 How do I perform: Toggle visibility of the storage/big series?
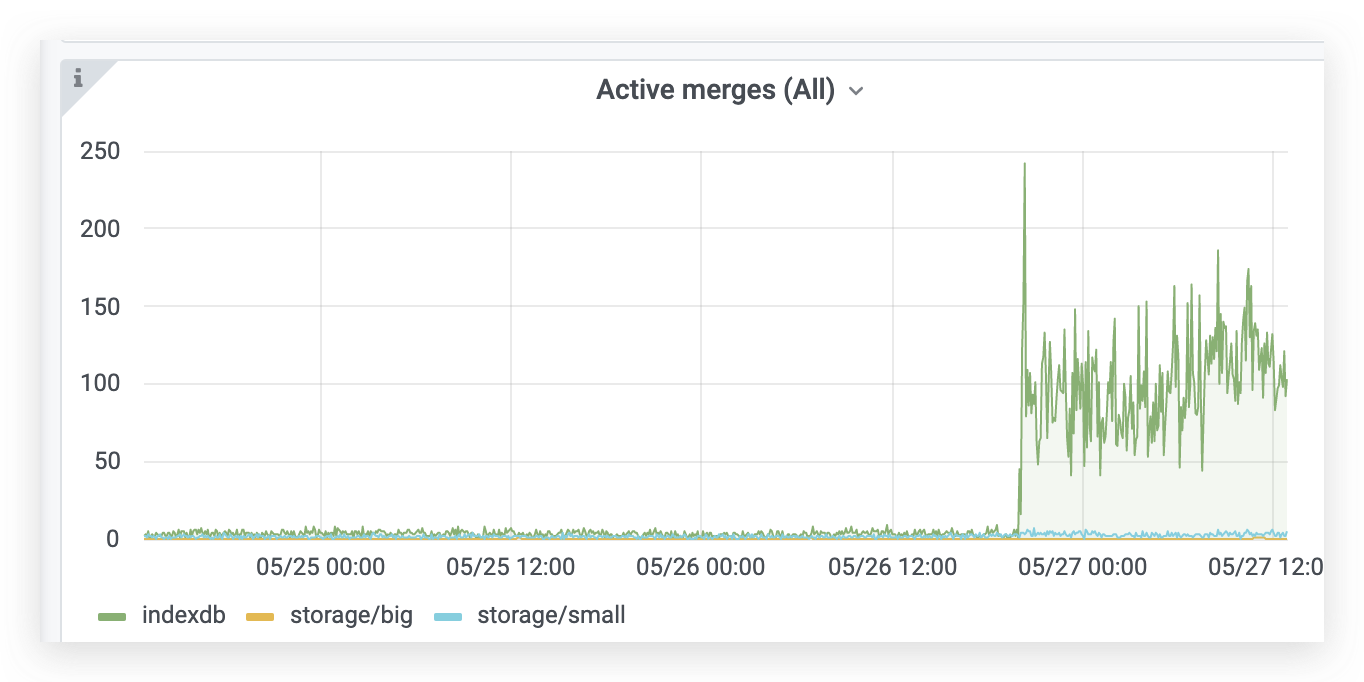(350, 615)
